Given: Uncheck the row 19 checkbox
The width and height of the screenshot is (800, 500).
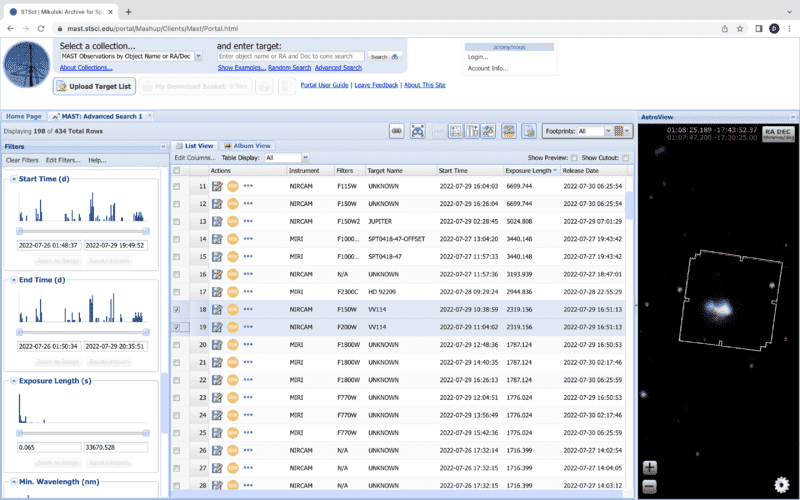Looking at the screenshot, I should coord(177,327).
